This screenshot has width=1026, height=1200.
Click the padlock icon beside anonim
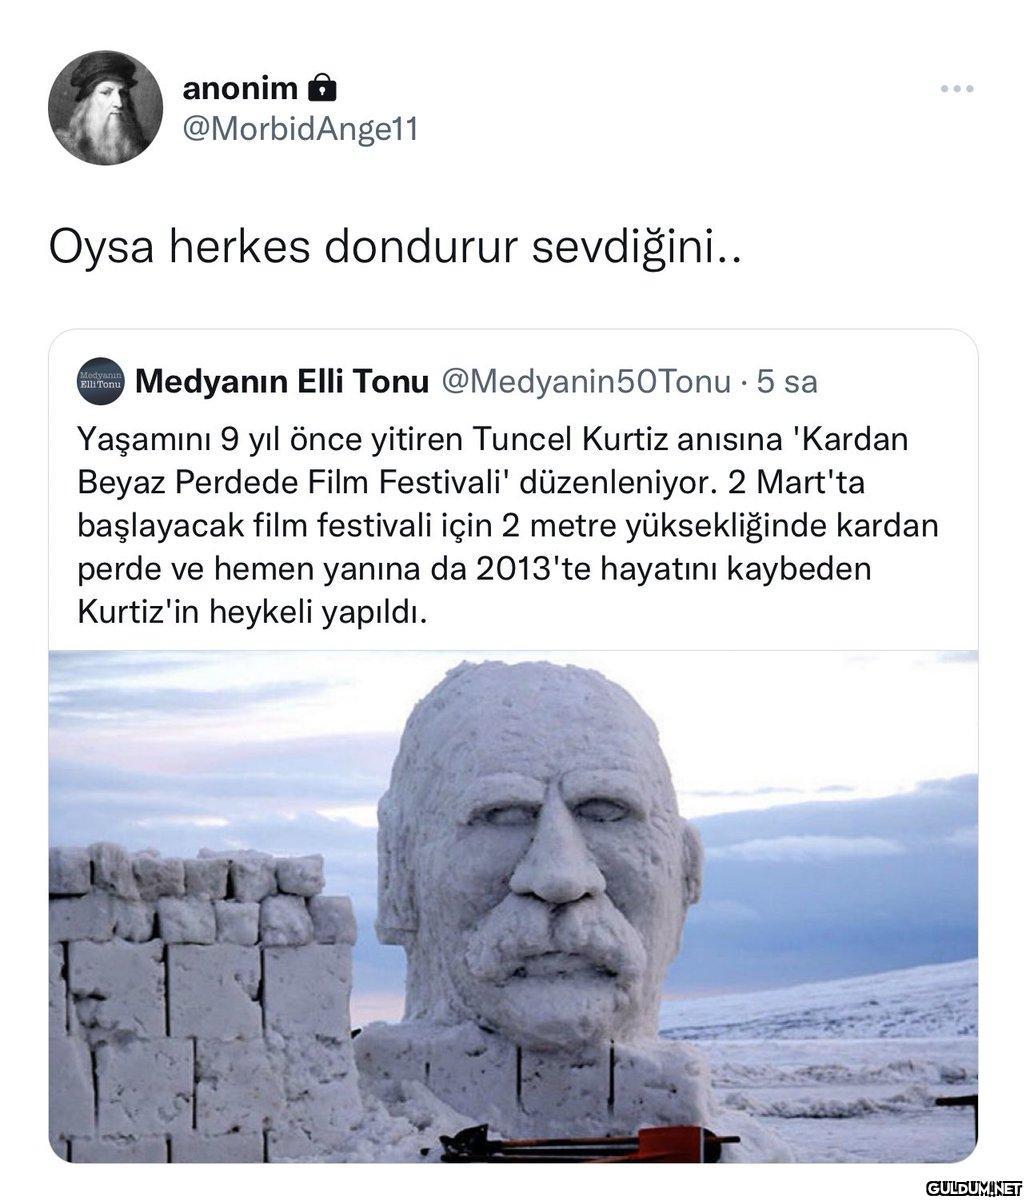pyautogui.click(x=321, y=89)
